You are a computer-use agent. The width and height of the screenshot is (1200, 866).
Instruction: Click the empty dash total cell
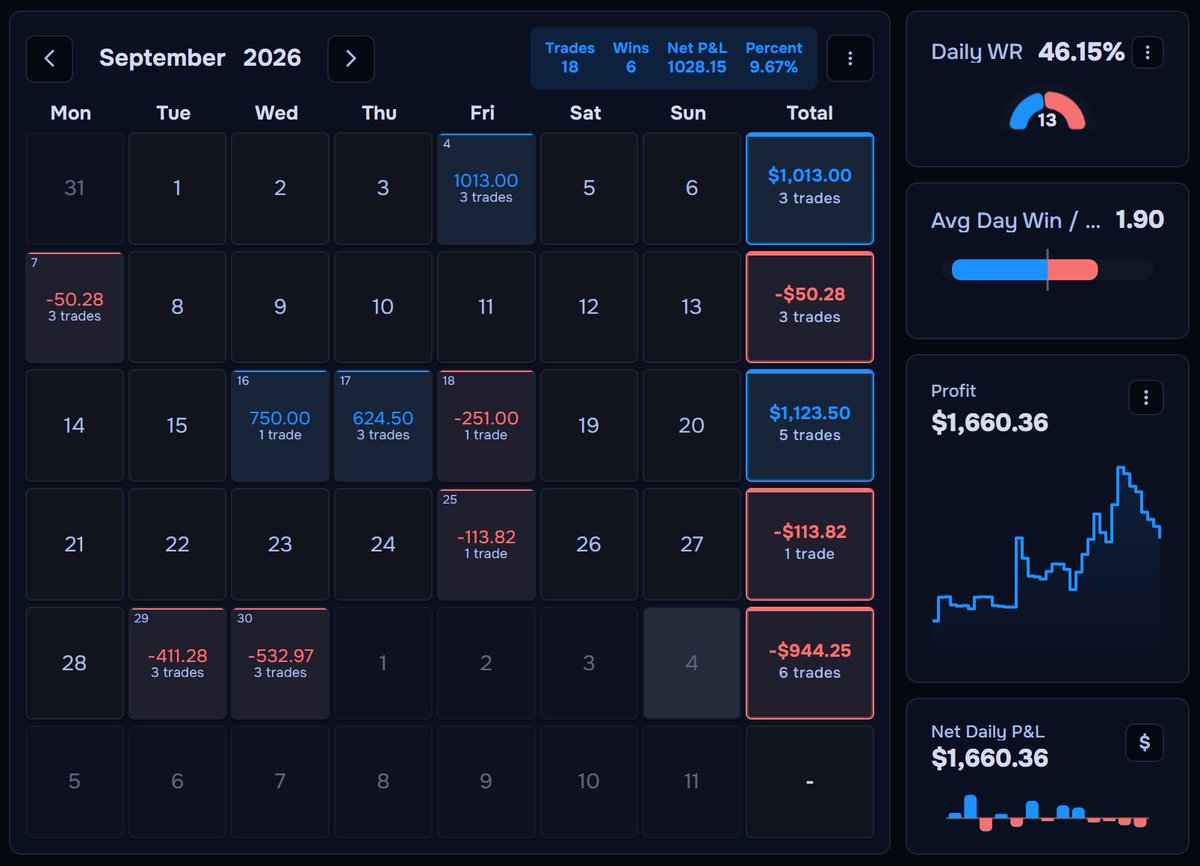[810, 782]
